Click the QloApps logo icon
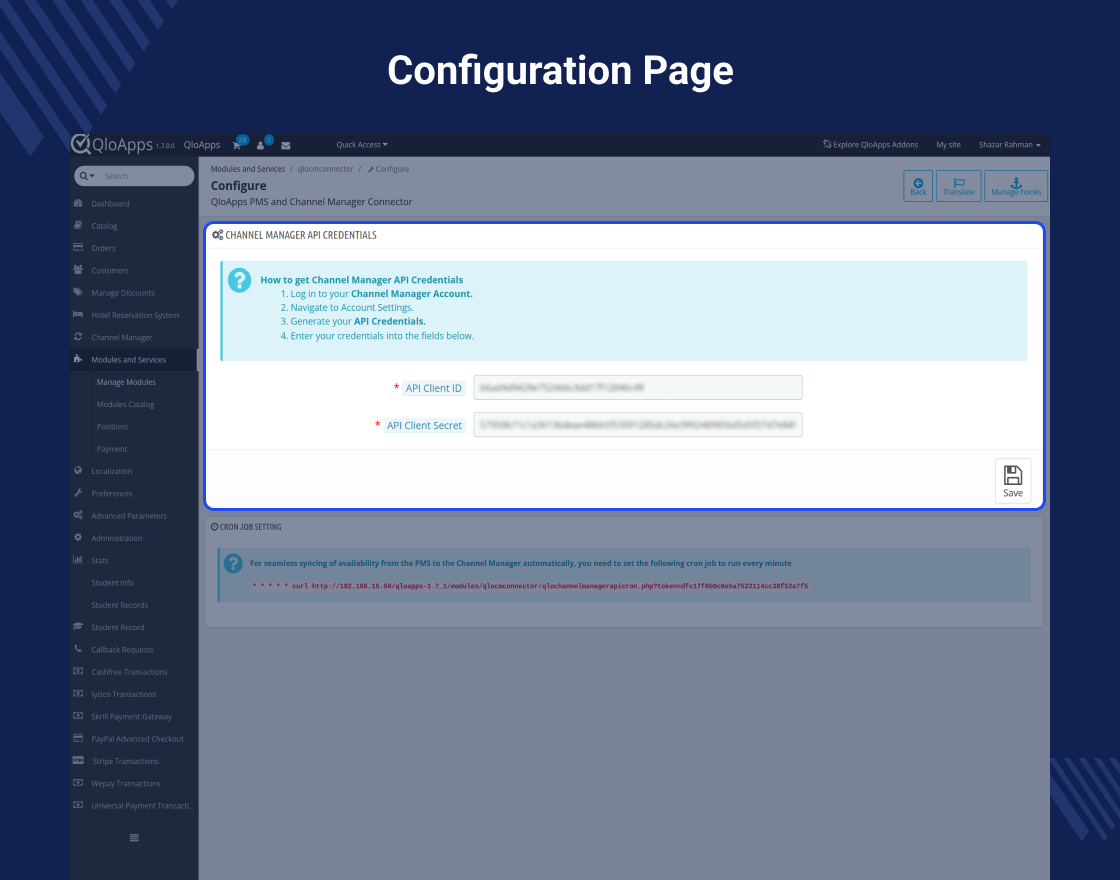 click(81, 143)
